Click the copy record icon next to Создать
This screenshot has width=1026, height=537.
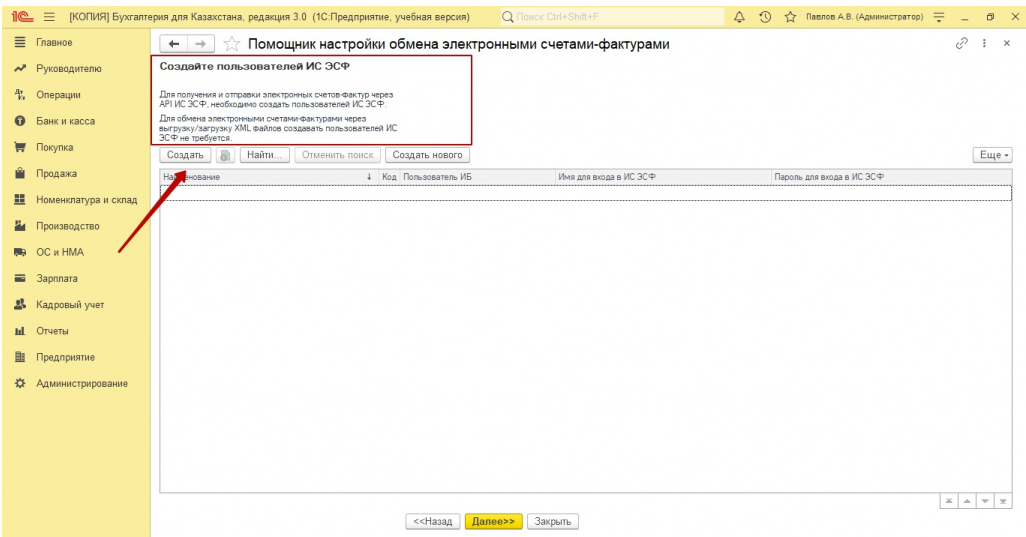pyautogui.click(x=224, y=155)
